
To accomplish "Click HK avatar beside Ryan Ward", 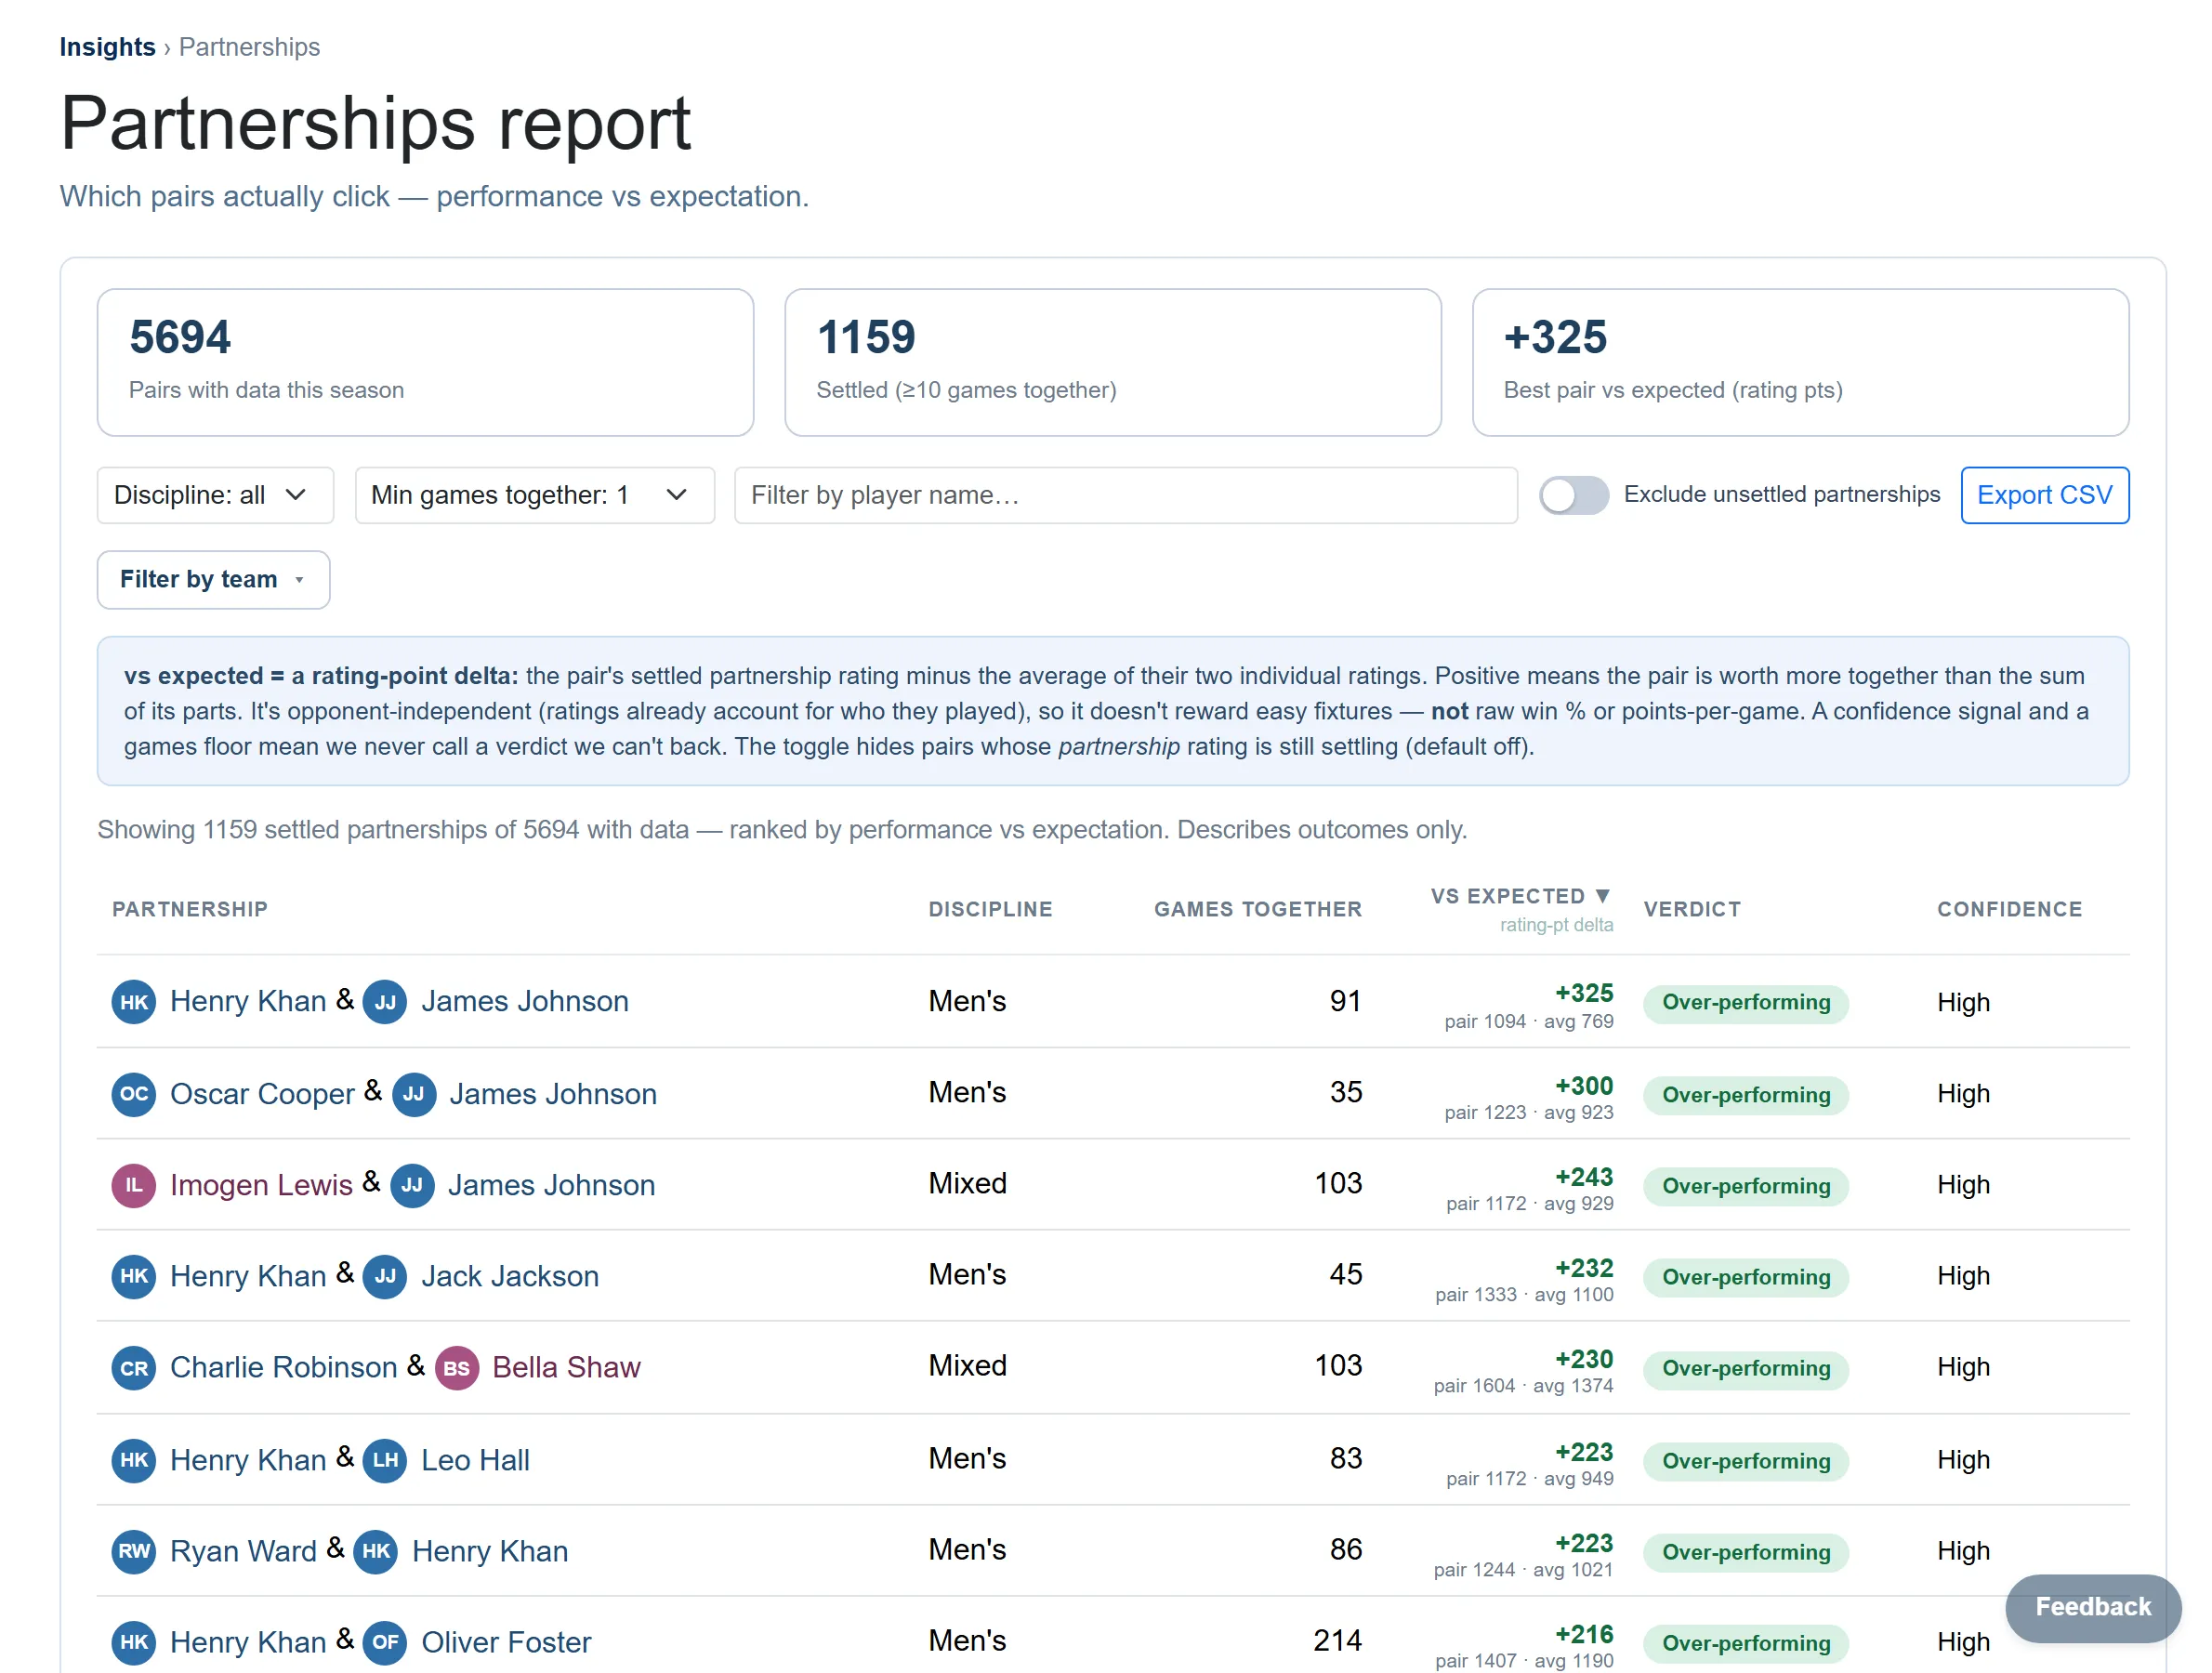I will [376, 1551].
